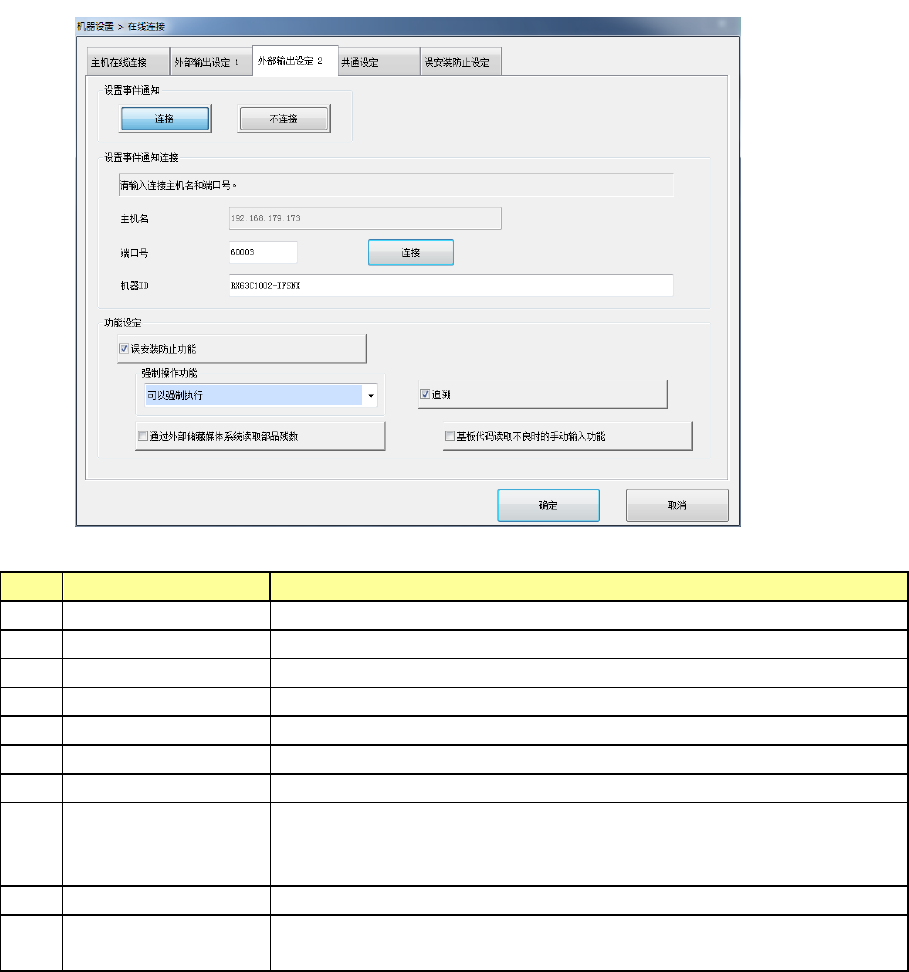Toggle the 追溯 checkbox
Image resolution: width=909 pixels, height=972 pixels.
tap(425, 394)
